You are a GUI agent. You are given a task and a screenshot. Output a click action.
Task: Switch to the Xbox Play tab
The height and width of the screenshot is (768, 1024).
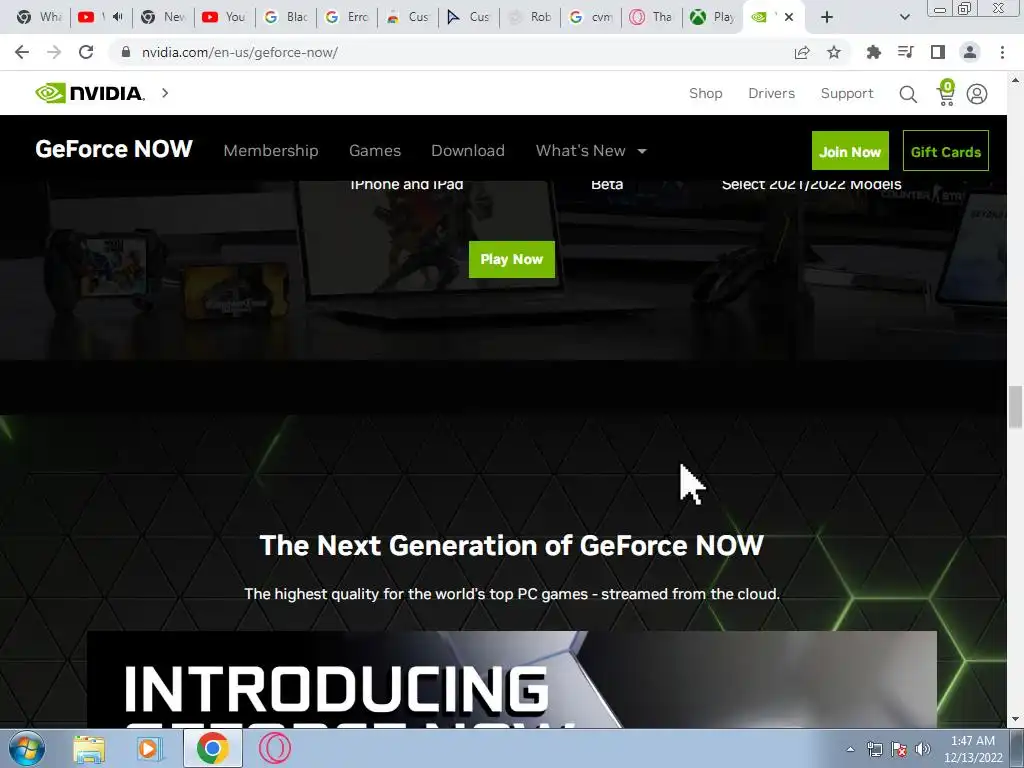pos(712,17)
